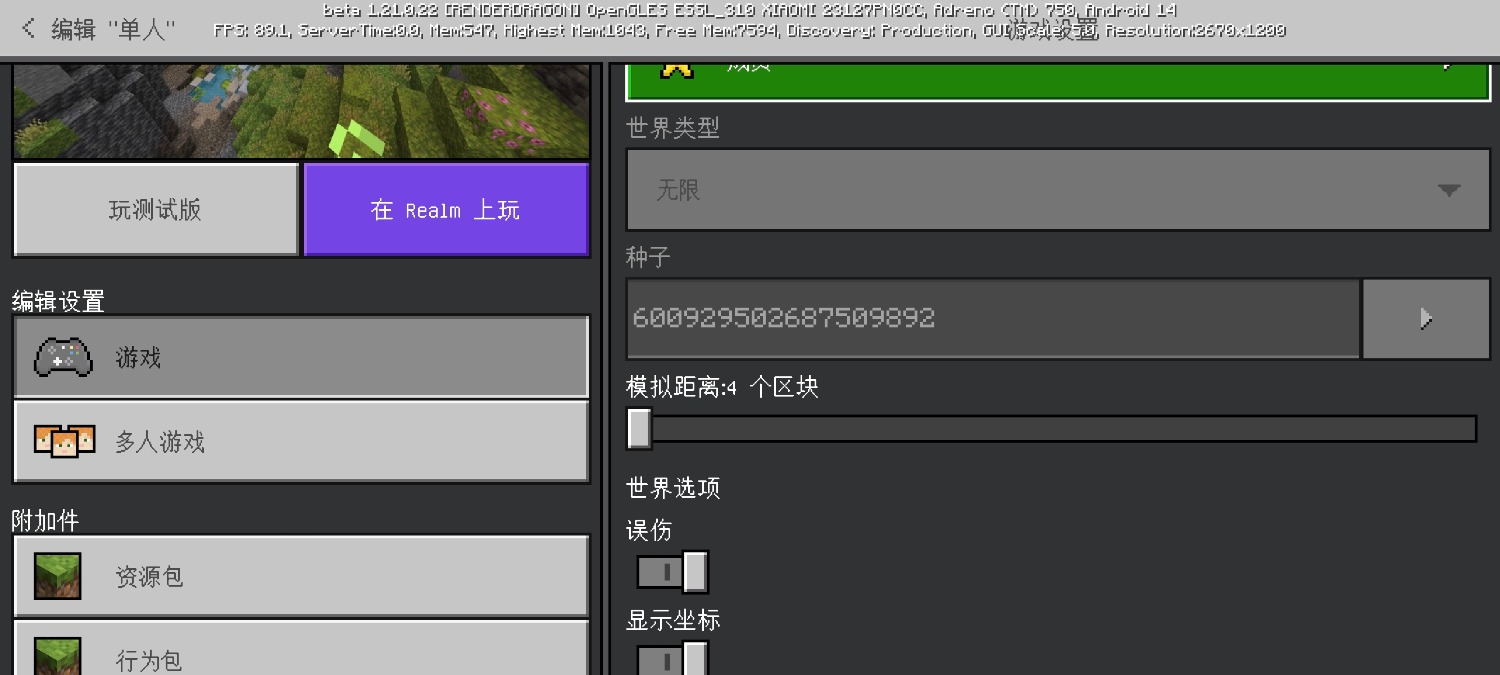Go back using the top-left arrow
This screenshot has width=1500, height=675.
click(28, 29)
